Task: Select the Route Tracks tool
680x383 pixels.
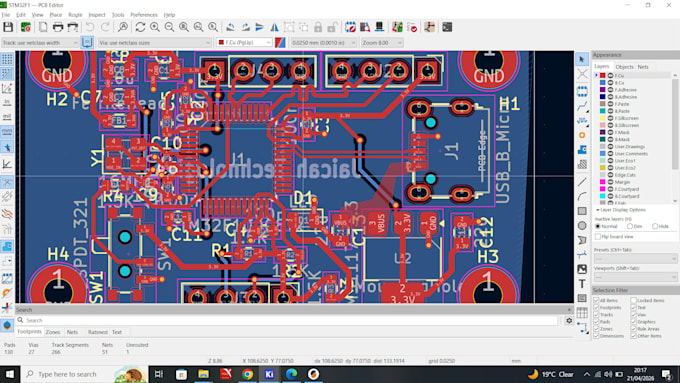Action: pyautogui.click(x=582, y=106)
